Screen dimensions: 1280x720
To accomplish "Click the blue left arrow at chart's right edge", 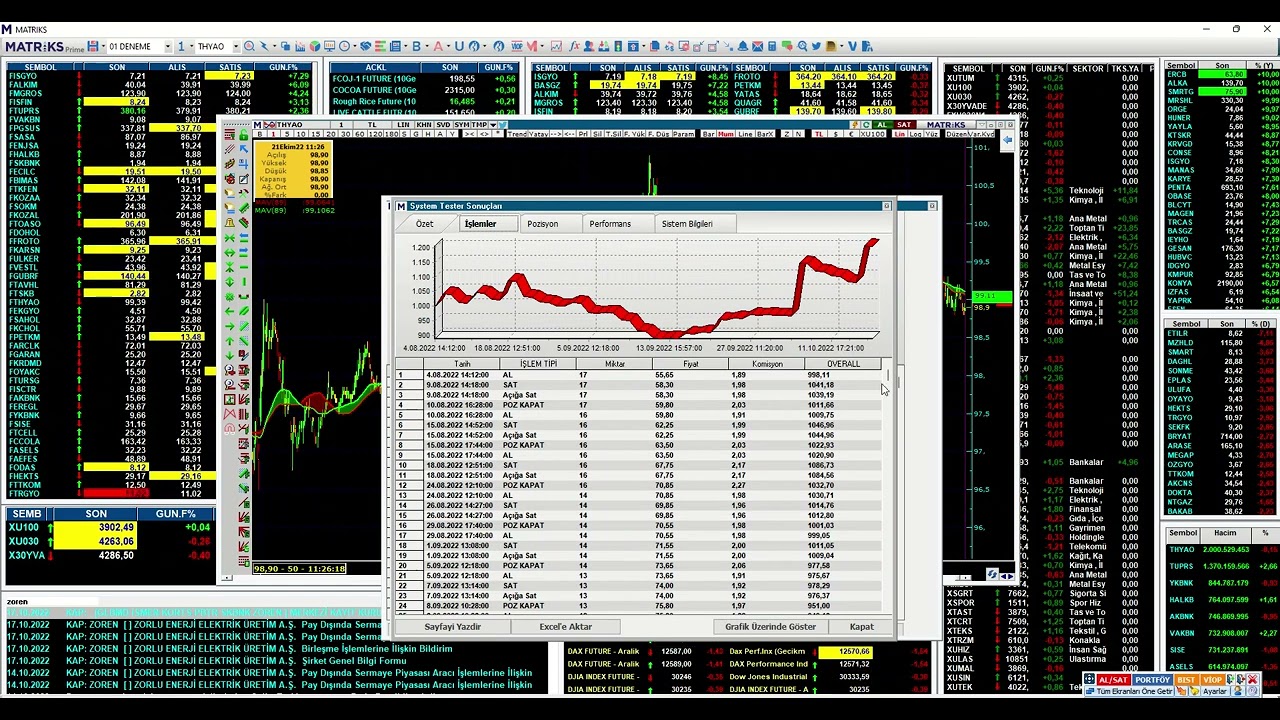I will (1007, 142).
